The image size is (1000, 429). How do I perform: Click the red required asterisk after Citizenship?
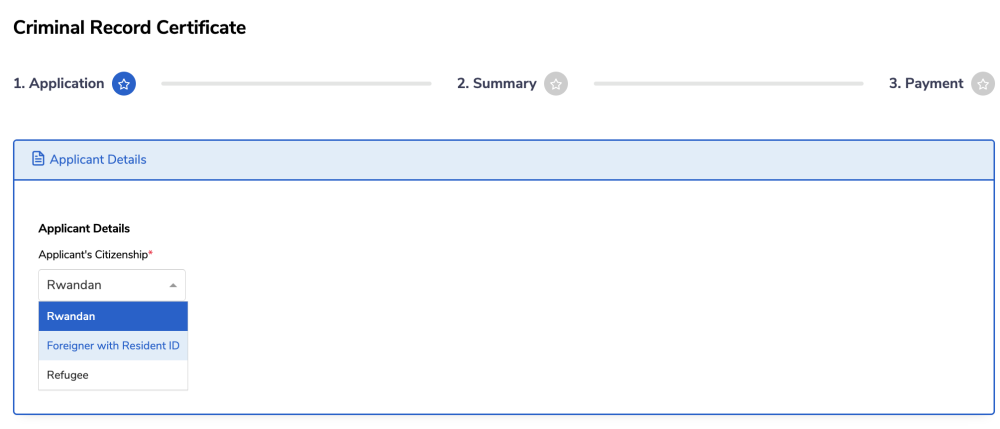pos(150,253)
